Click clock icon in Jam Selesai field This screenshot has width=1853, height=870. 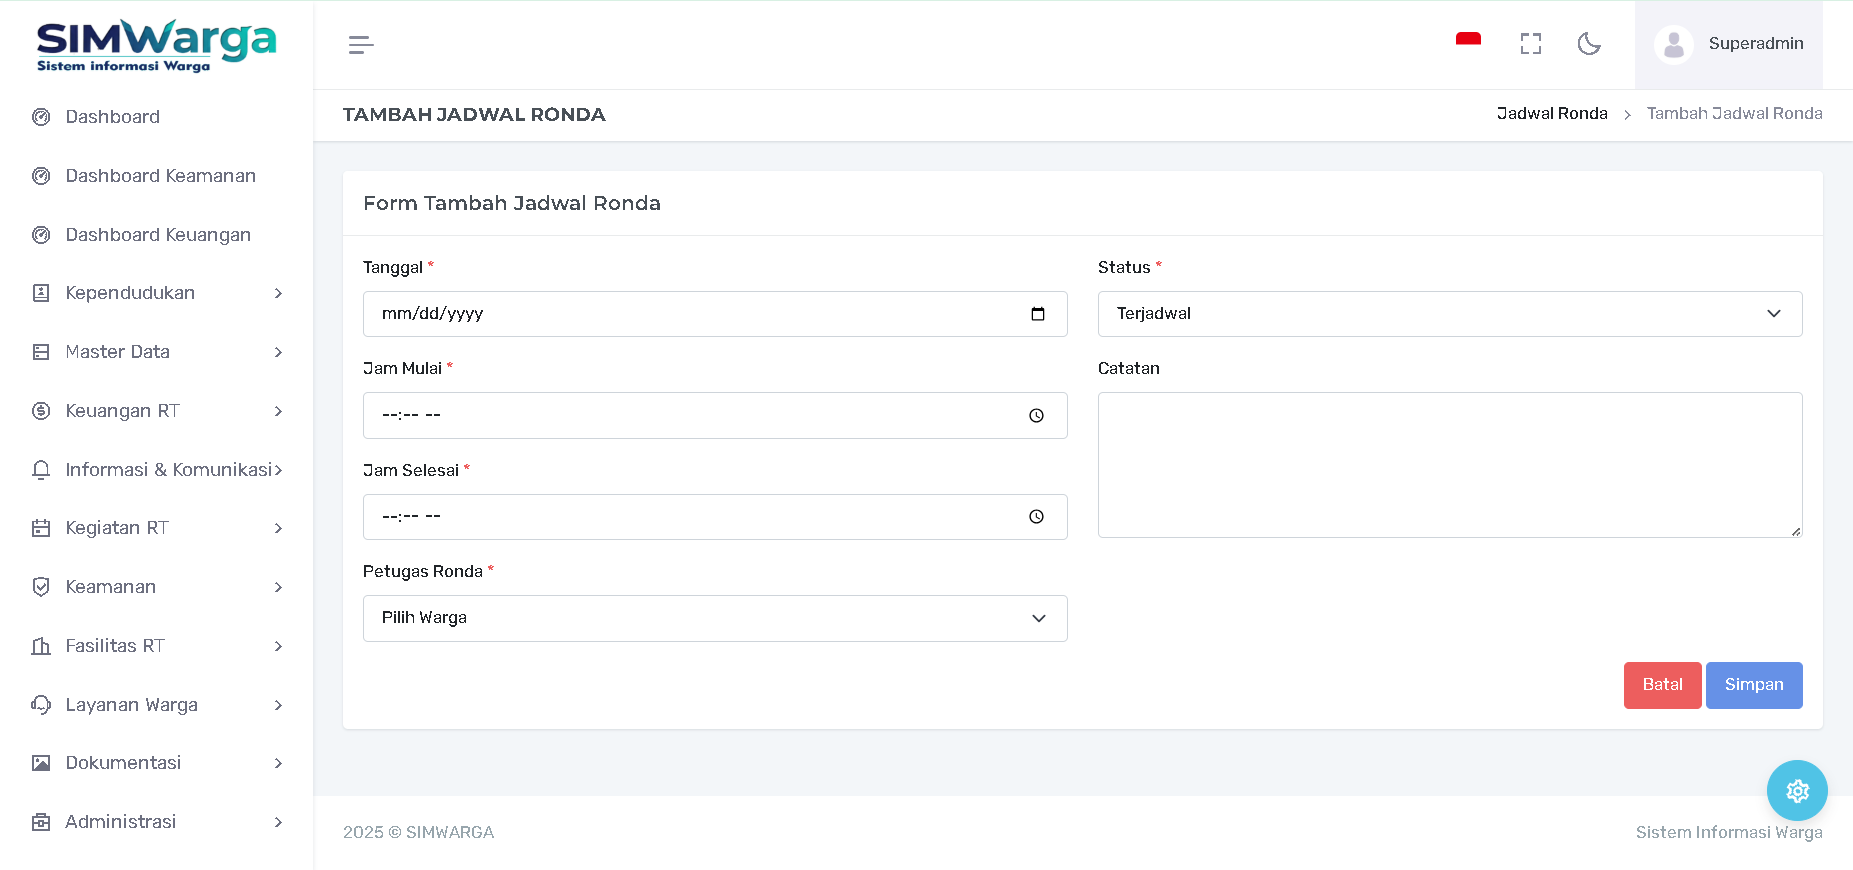[1036, 517]
